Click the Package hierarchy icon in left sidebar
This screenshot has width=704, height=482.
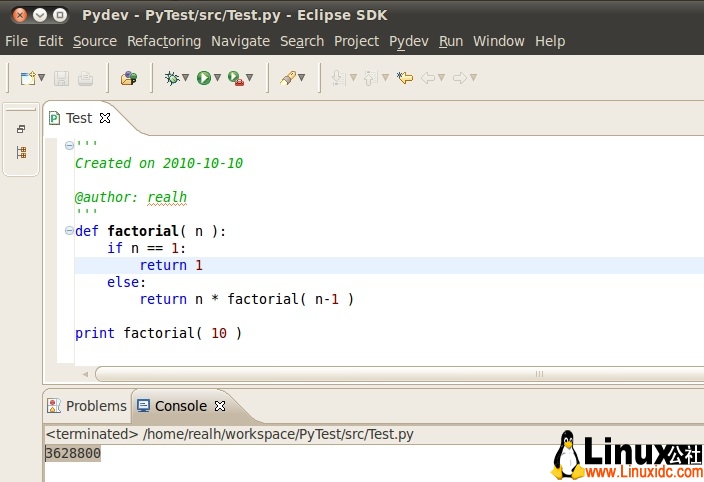[21, 153]
